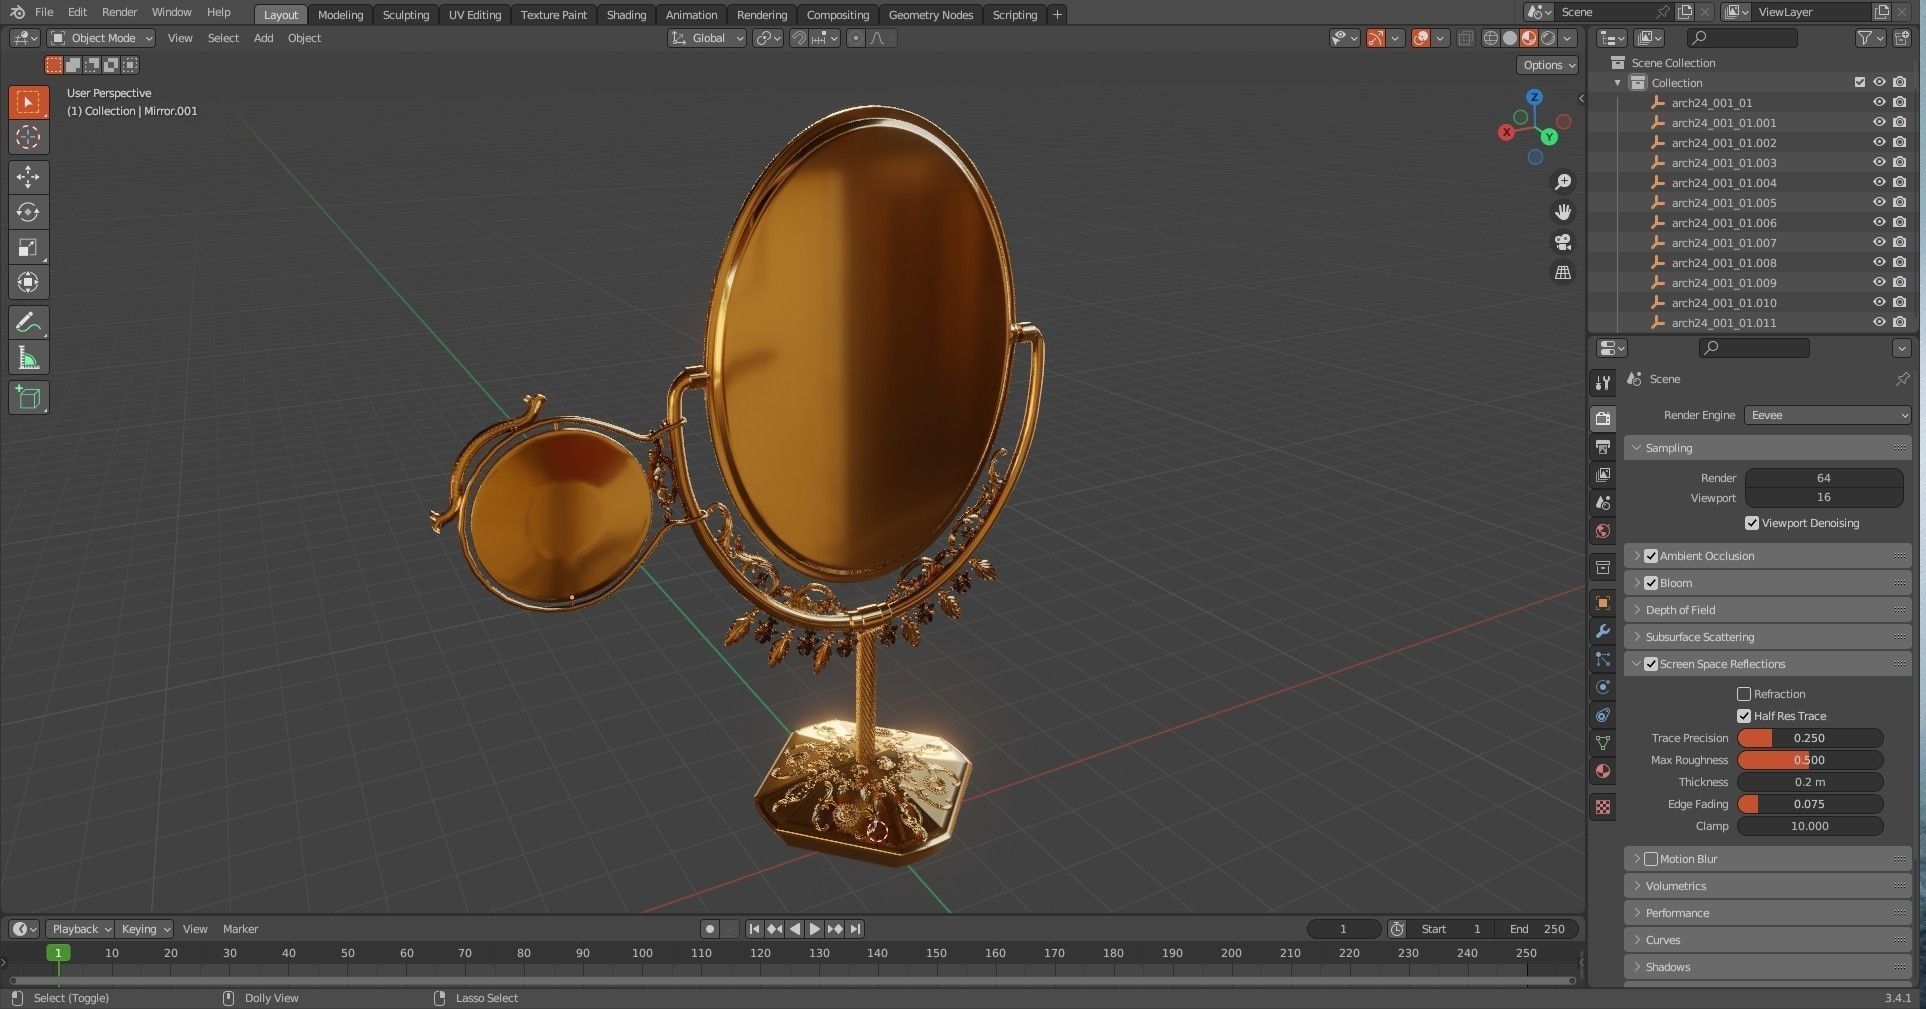Select the Transform tool
This screenshot has width=1926, height=1009.
pyautogui.click(x=28, y=282)
